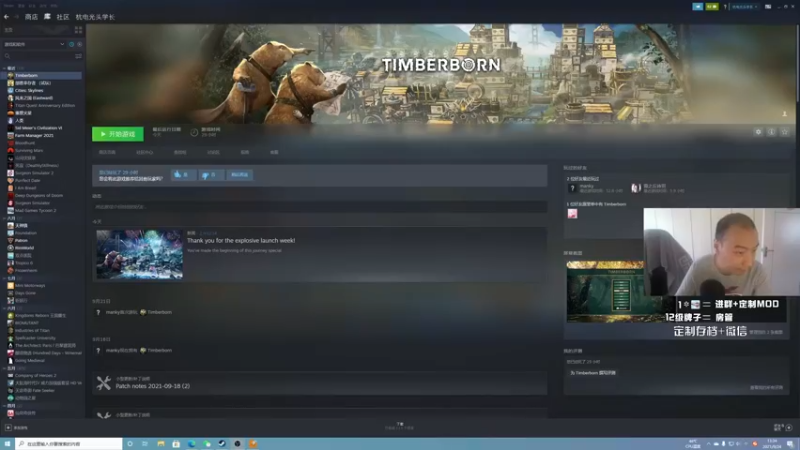Image resolution: width=800 pixels, height=450 pixels.
Task: Click the library search magnifier icon
Action: 7,56
